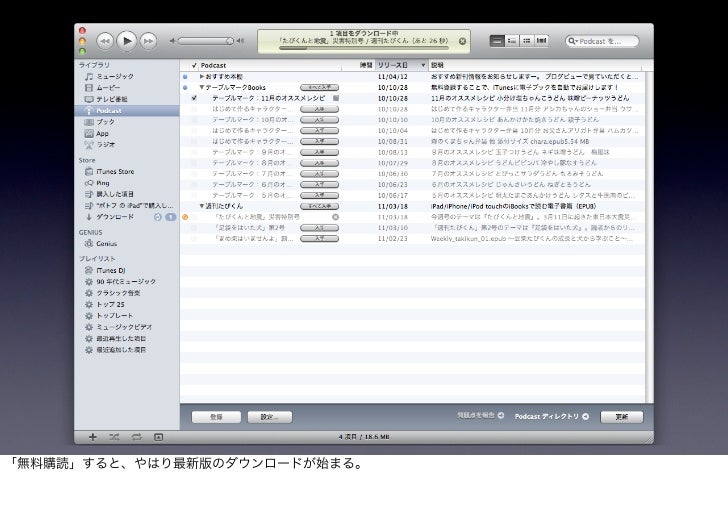Open ミュージックビデオ smart playlist

point(118,327)
